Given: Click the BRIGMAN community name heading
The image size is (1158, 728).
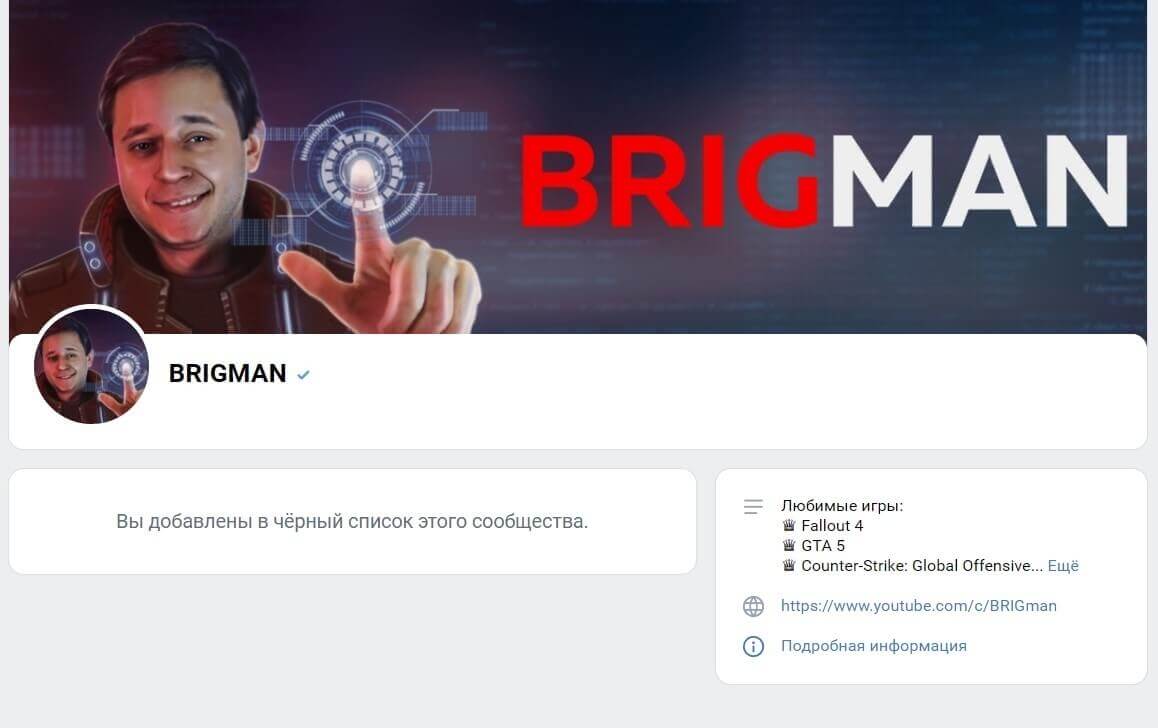Looking at the screenshot, I should click(x=227, y=374).
